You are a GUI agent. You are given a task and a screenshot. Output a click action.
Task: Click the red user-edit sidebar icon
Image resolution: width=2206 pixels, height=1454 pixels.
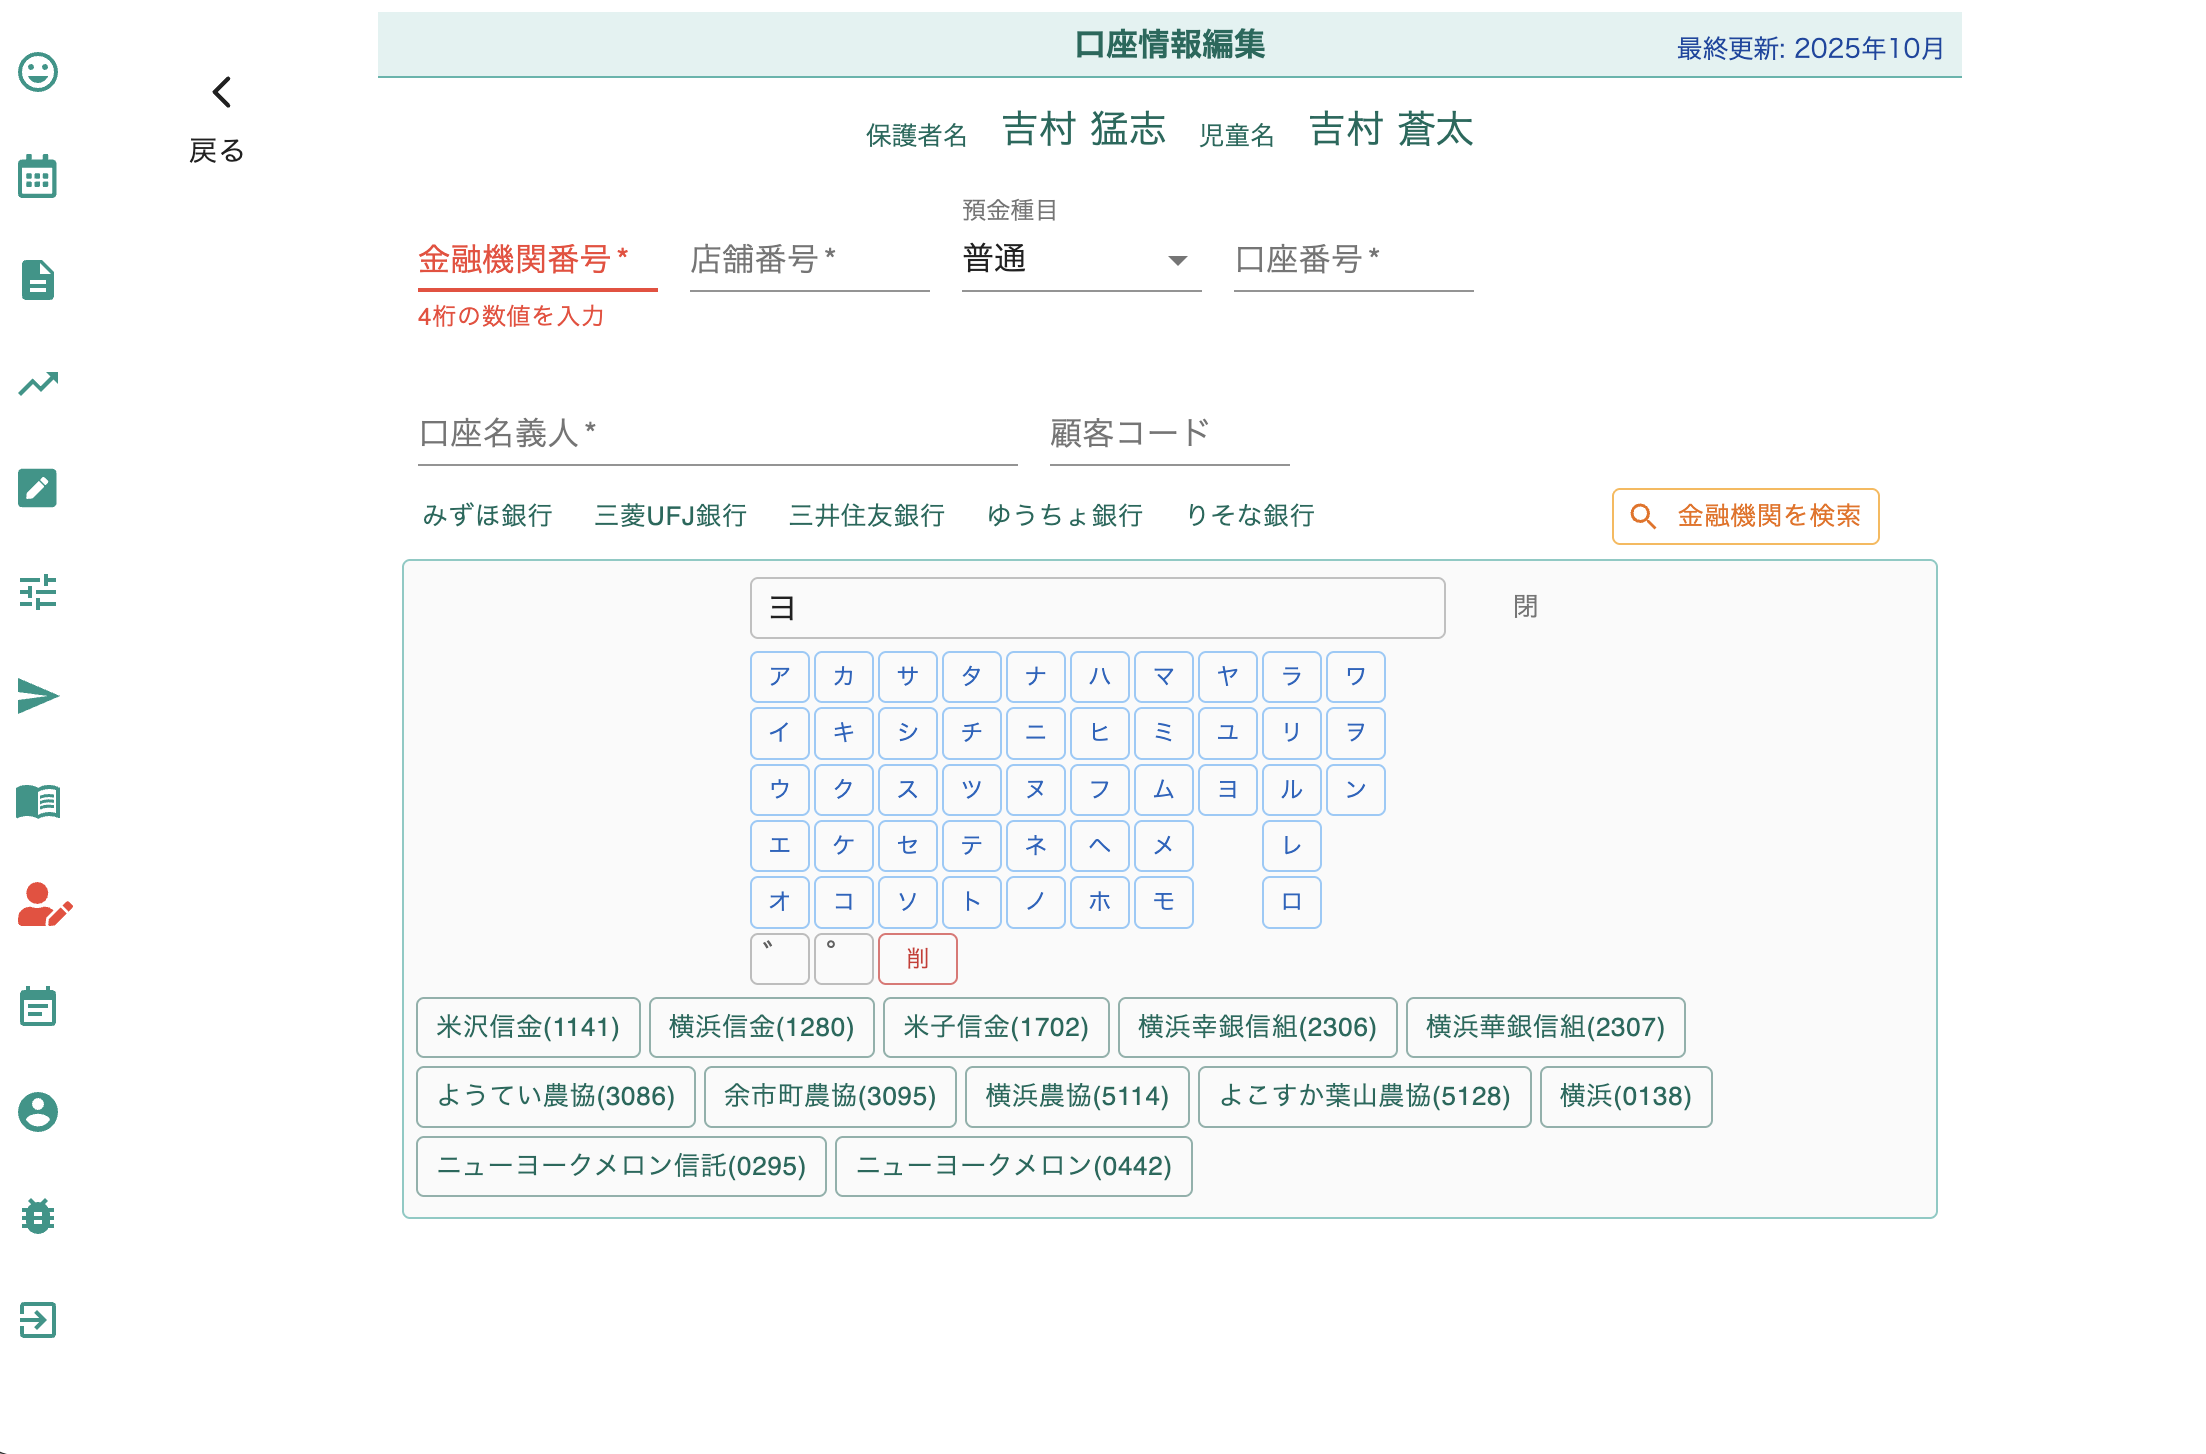[44, 905]
